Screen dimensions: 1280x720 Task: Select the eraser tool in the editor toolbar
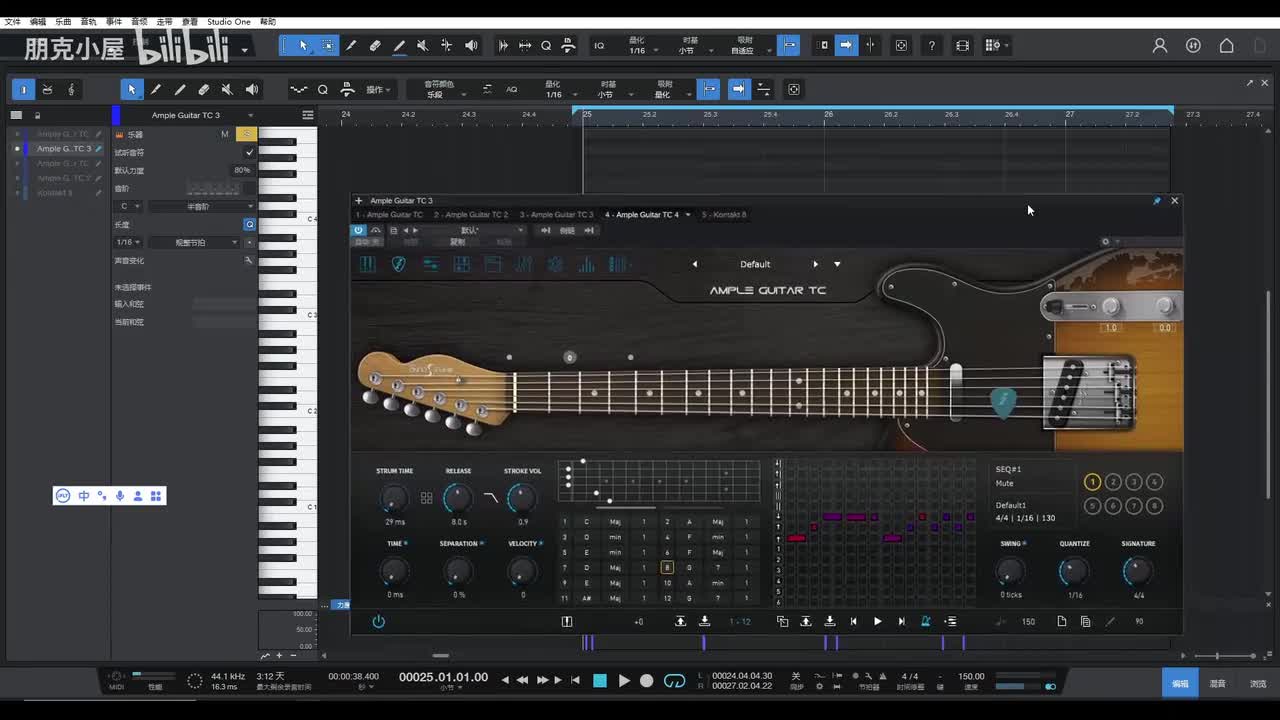click(204, 90)
